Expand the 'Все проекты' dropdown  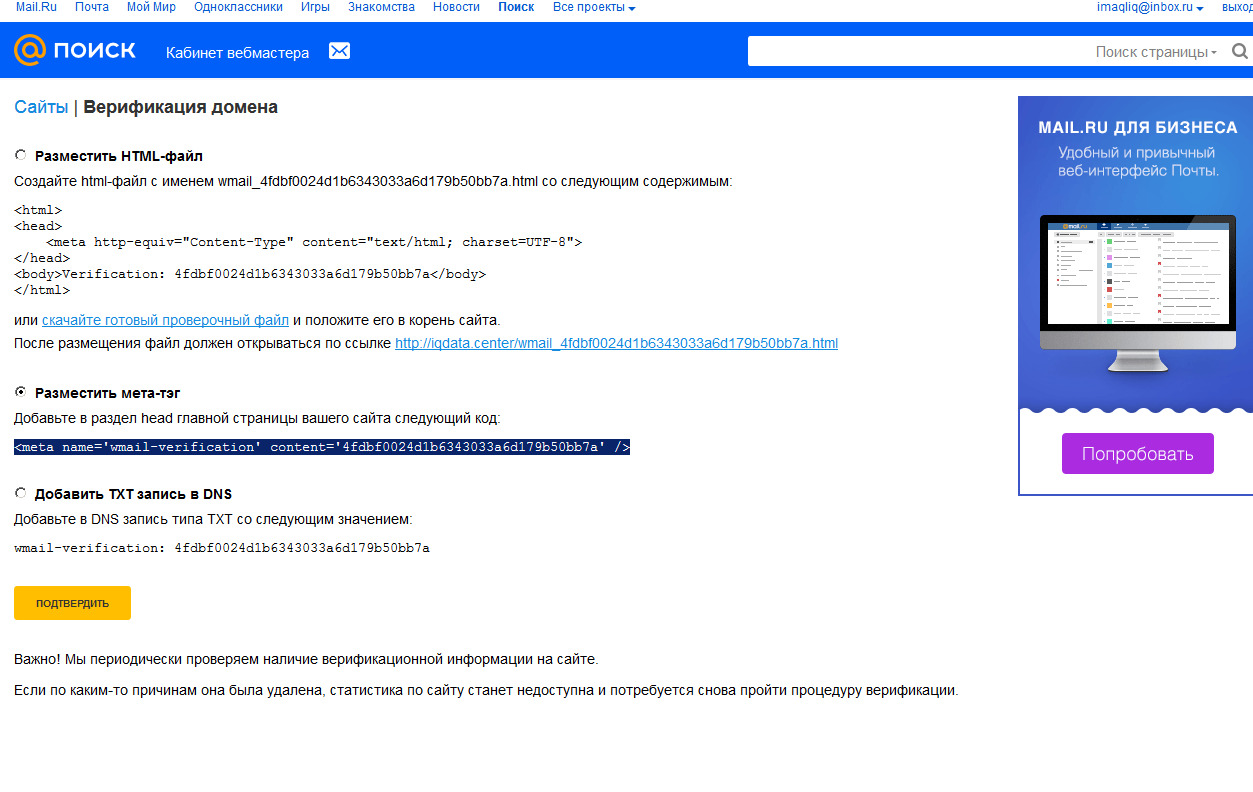tap(594, 7)
